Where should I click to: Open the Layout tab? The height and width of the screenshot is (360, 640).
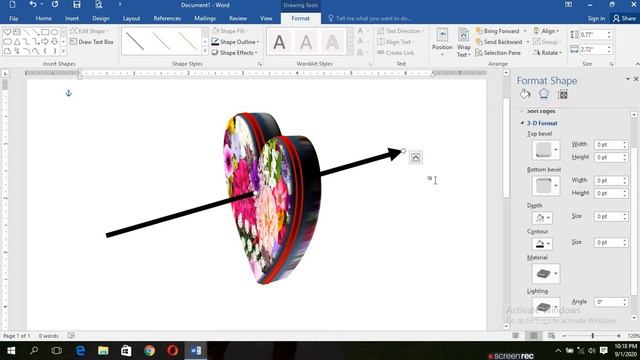tap(131, 18)
